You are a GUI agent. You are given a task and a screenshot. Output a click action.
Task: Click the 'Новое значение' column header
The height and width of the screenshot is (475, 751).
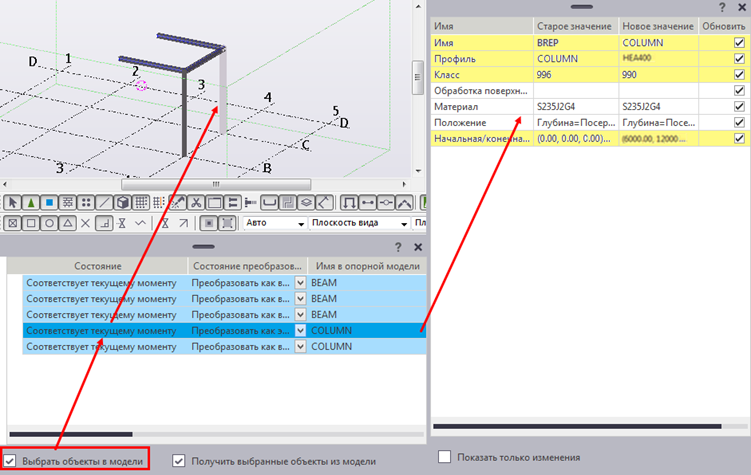click(x=657, y=25)
